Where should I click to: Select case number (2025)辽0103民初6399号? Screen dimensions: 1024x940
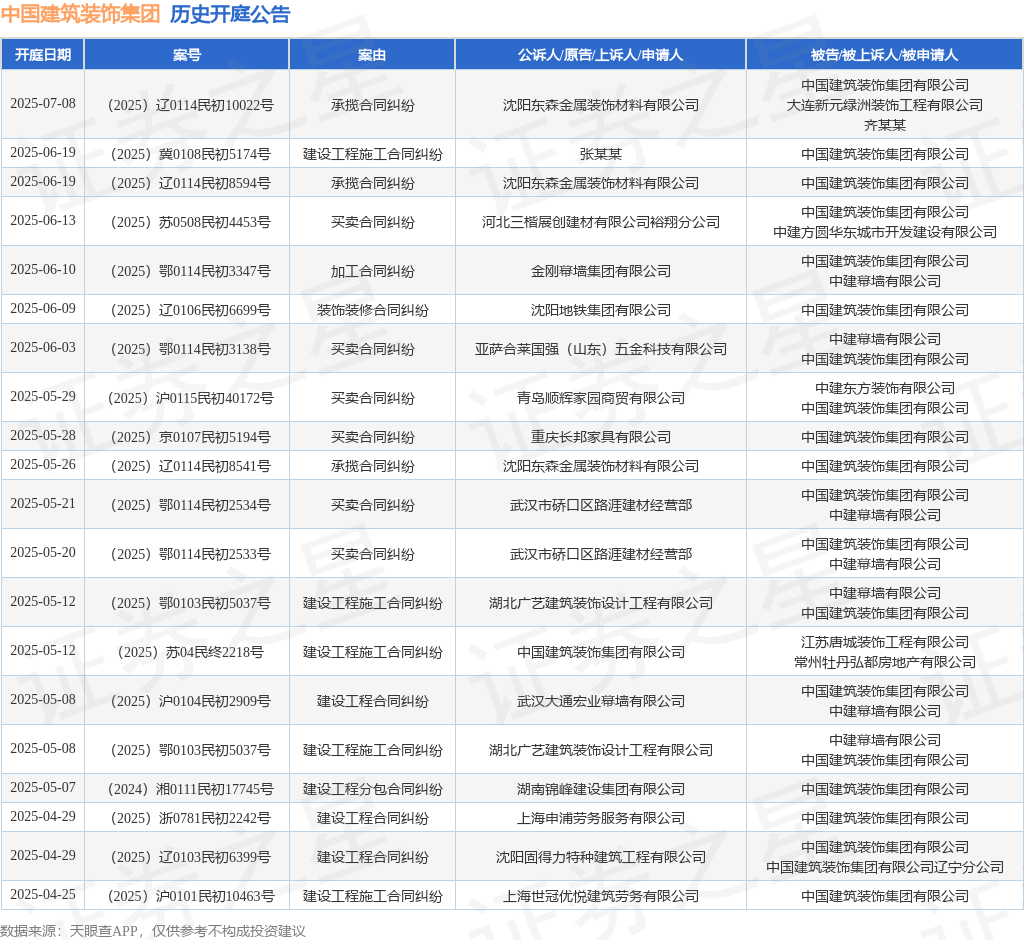click(190, 857)
